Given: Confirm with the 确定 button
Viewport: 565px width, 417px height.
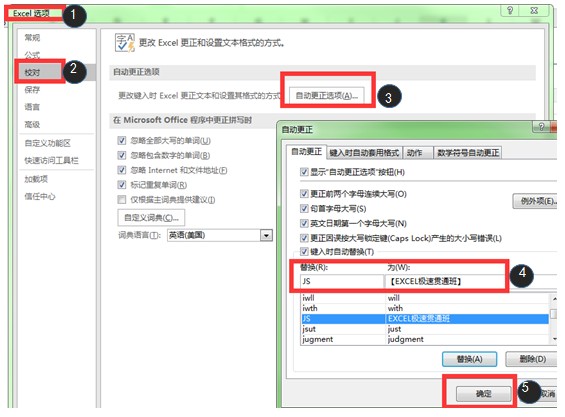Looking at the screenshot, I should pos(484,394).
